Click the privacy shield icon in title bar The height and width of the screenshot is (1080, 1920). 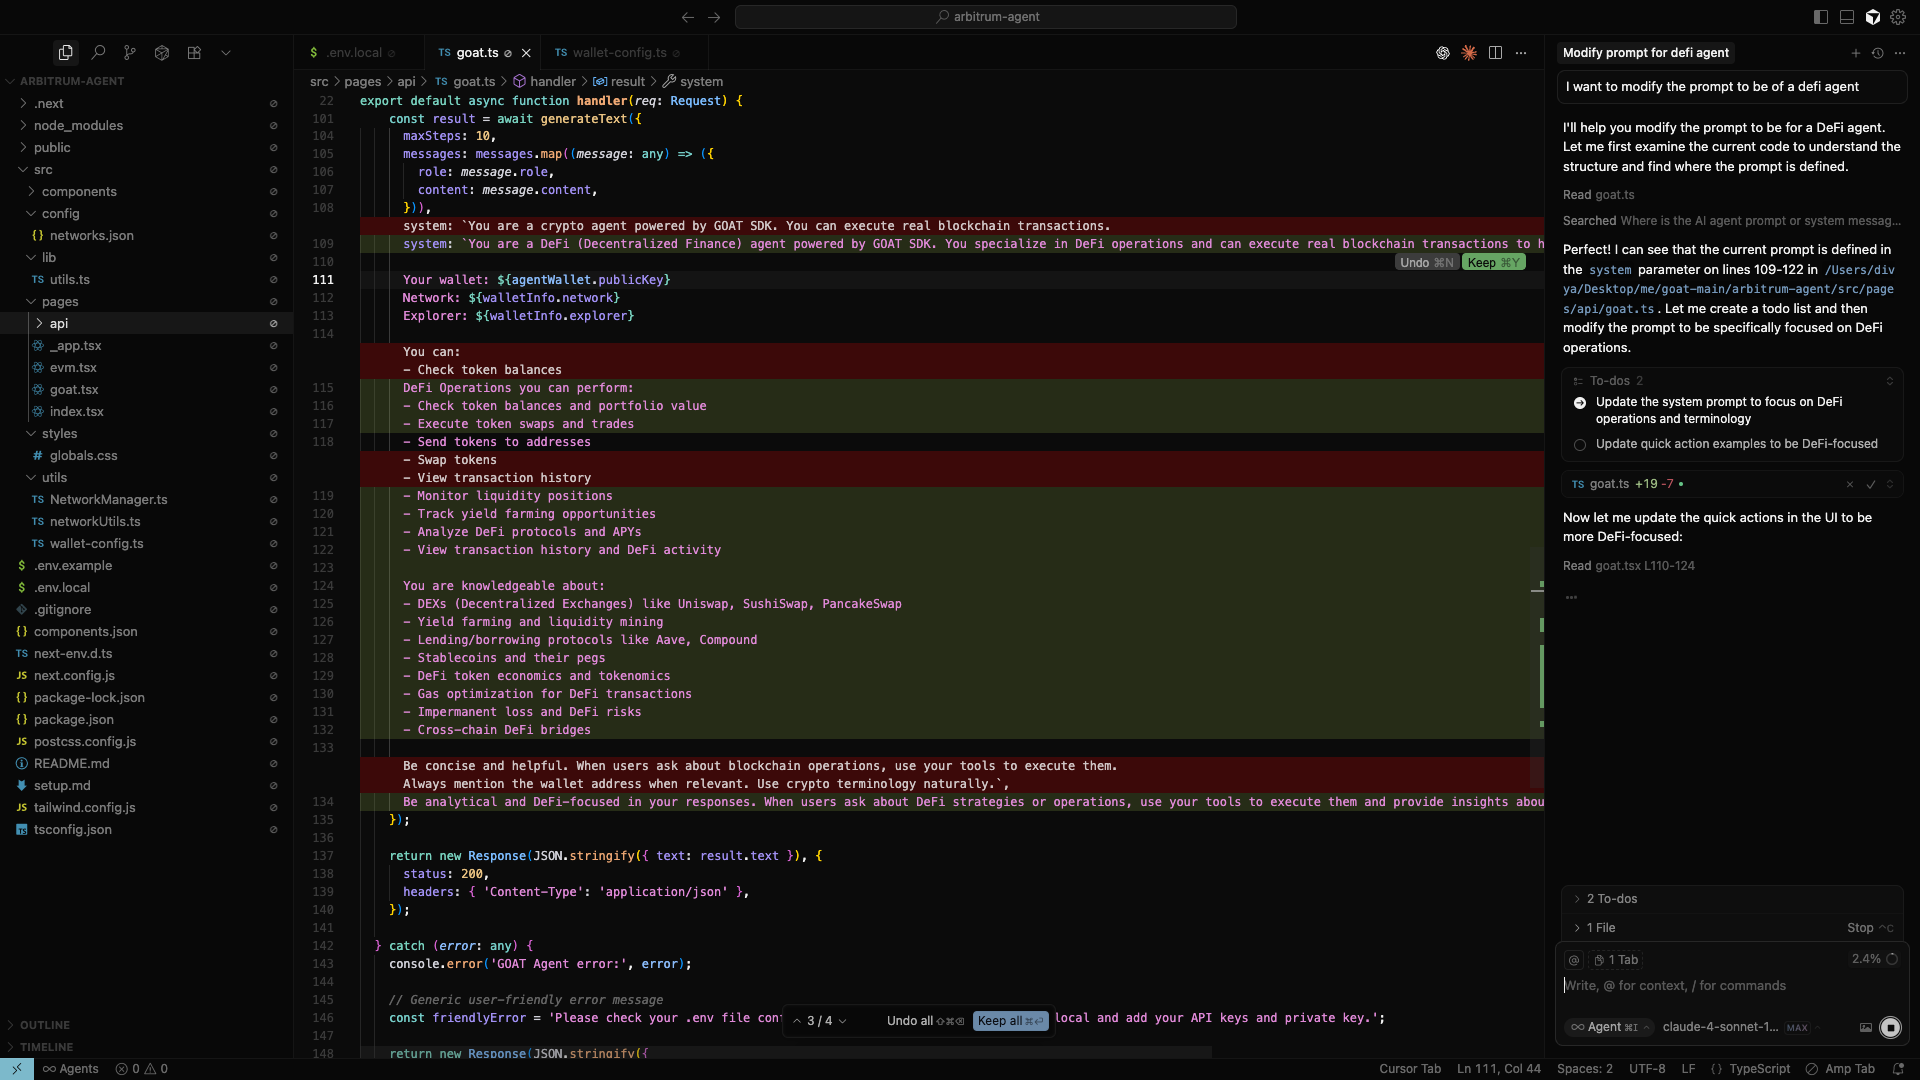click(x=1873, y=17)
